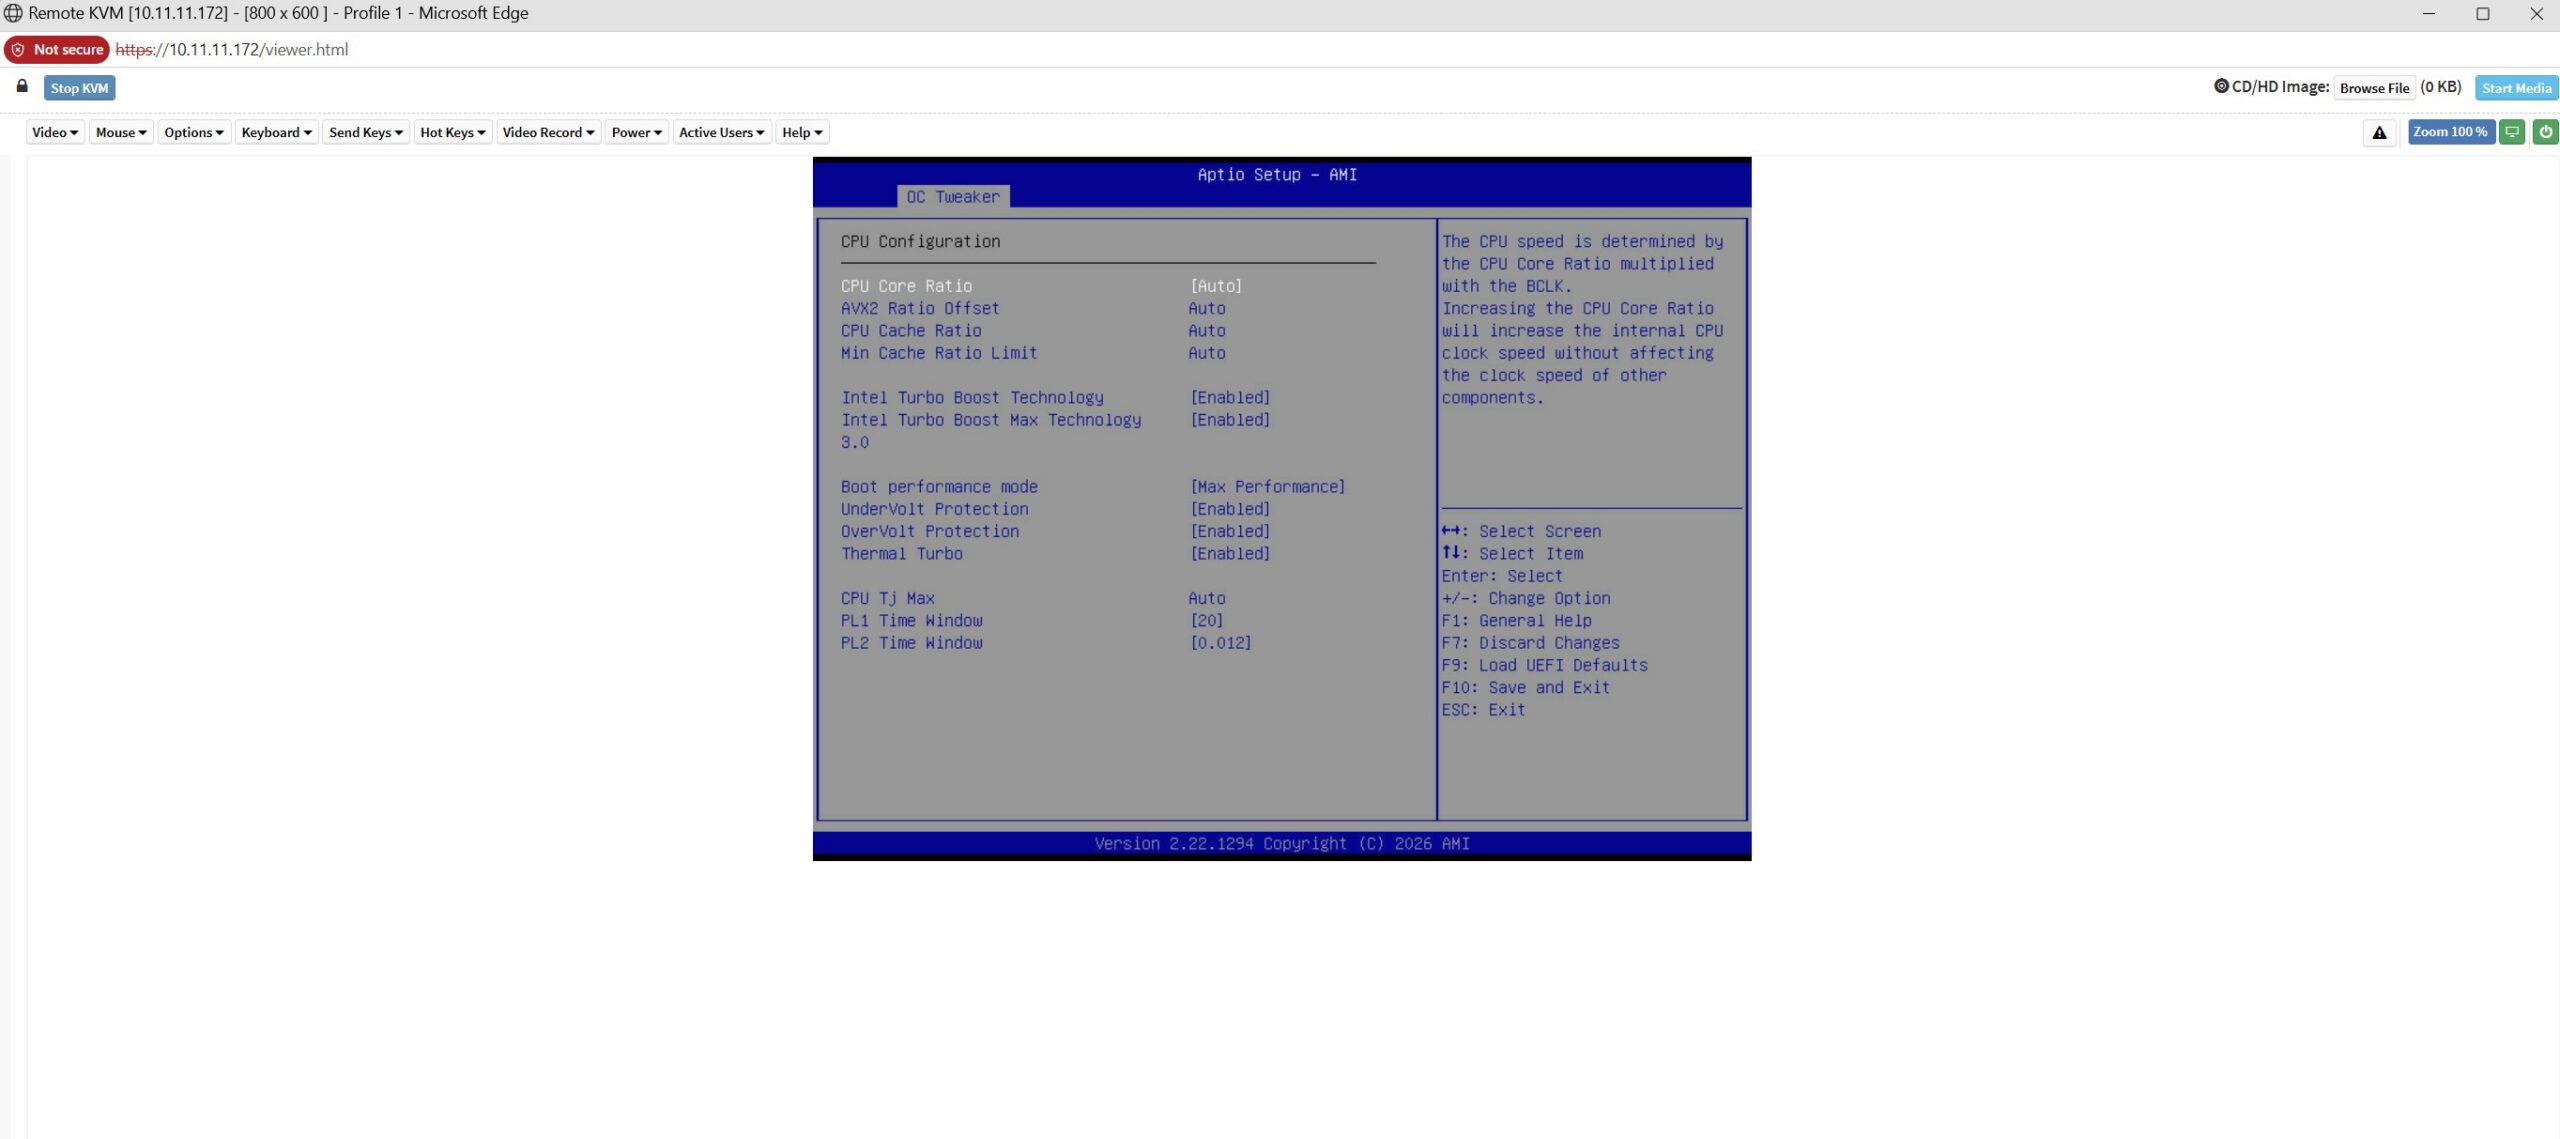Click the CPU Configuration heading

tap(920, 241)
